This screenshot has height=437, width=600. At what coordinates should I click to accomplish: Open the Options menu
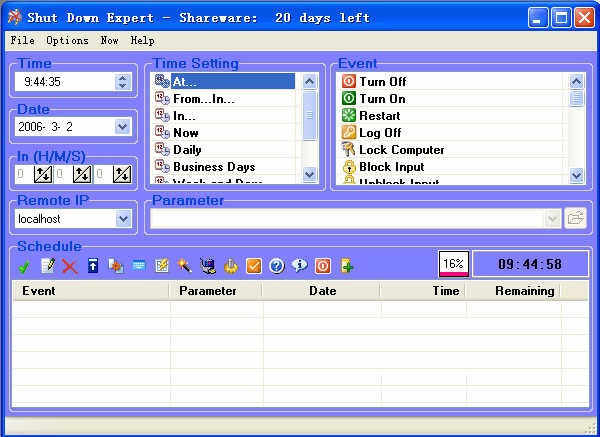(x=67, y=40)
